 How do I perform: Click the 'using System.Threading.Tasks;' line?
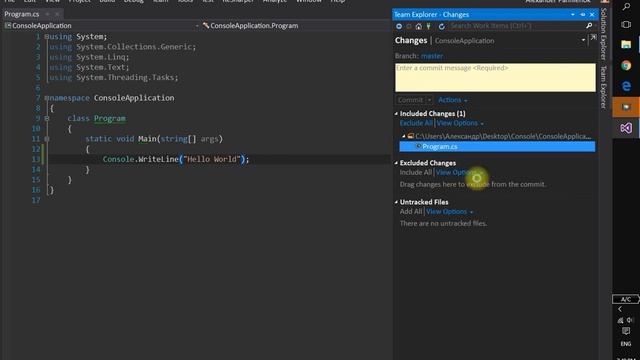click(x=113, y=78)
